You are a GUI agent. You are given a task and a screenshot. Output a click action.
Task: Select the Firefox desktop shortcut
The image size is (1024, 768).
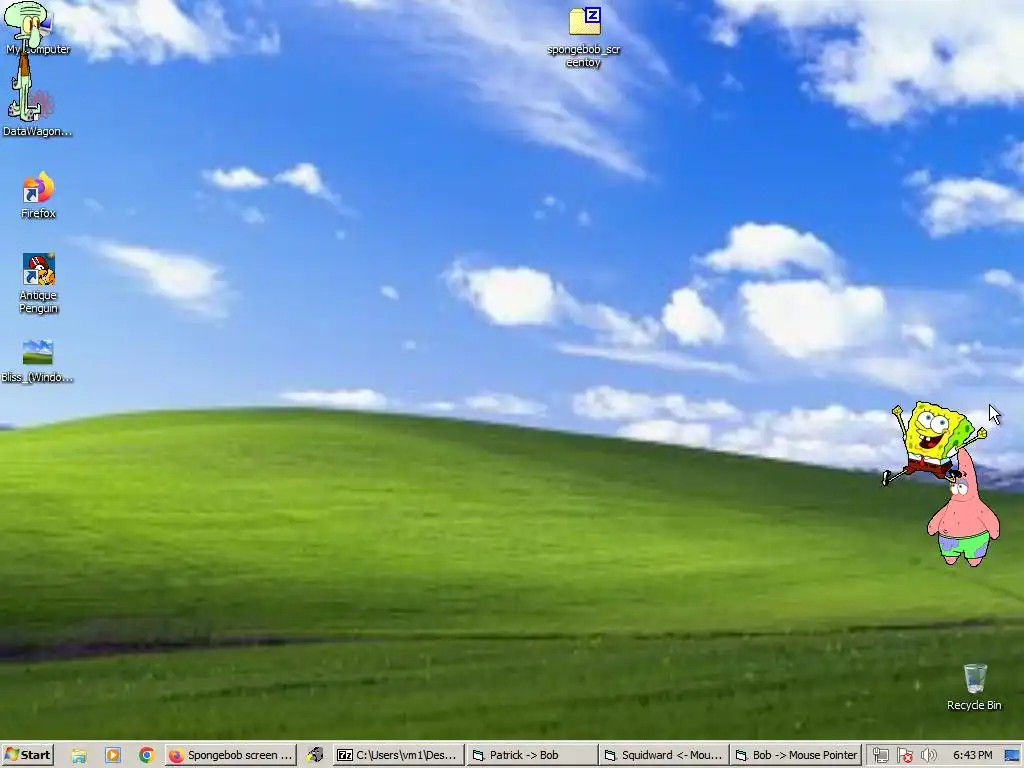(x=38, y=195)
